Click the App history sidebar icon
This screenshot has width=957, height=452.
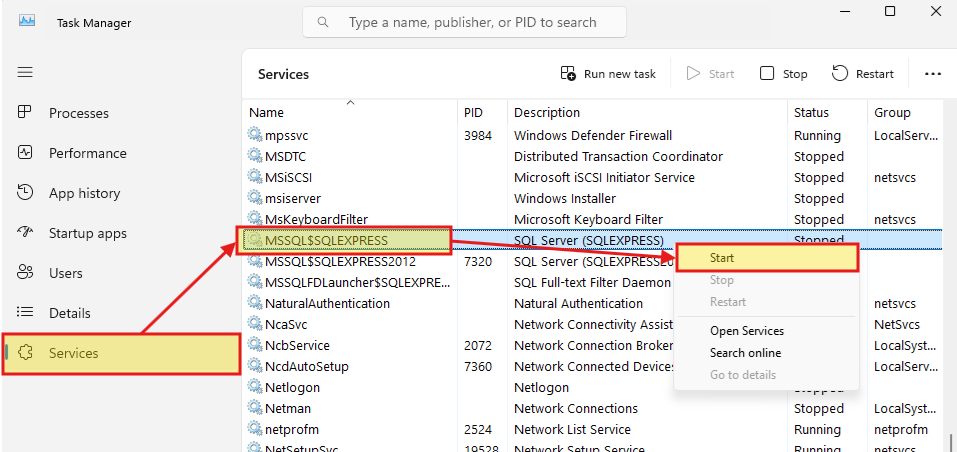(24, 193)
